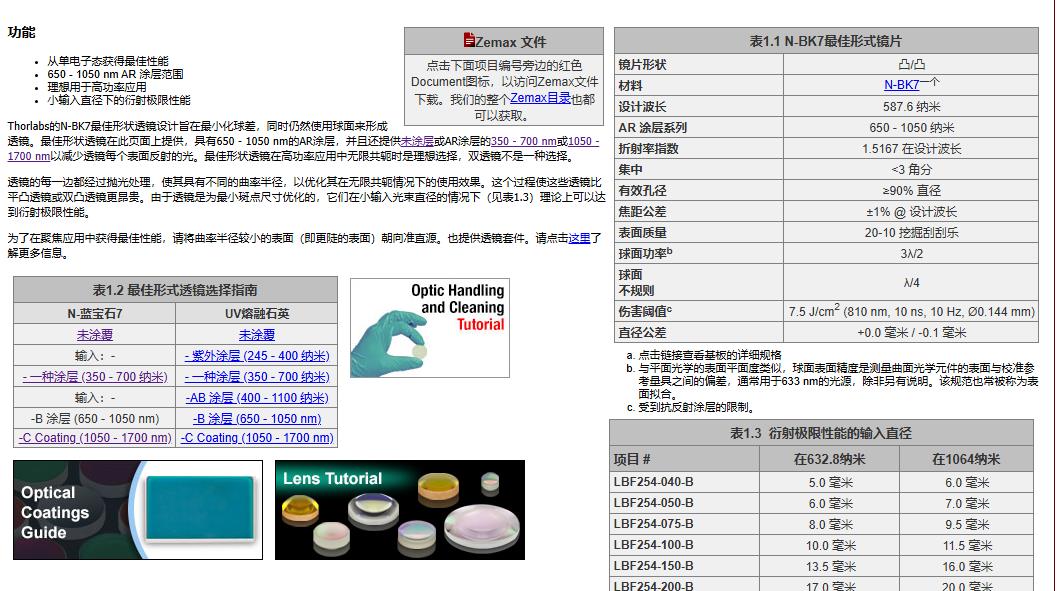Open the B 涂层 (650 - 1050 nm) link
This screenshot has height=591, width=1058.
pyautogui.click(x=256, y=418)
